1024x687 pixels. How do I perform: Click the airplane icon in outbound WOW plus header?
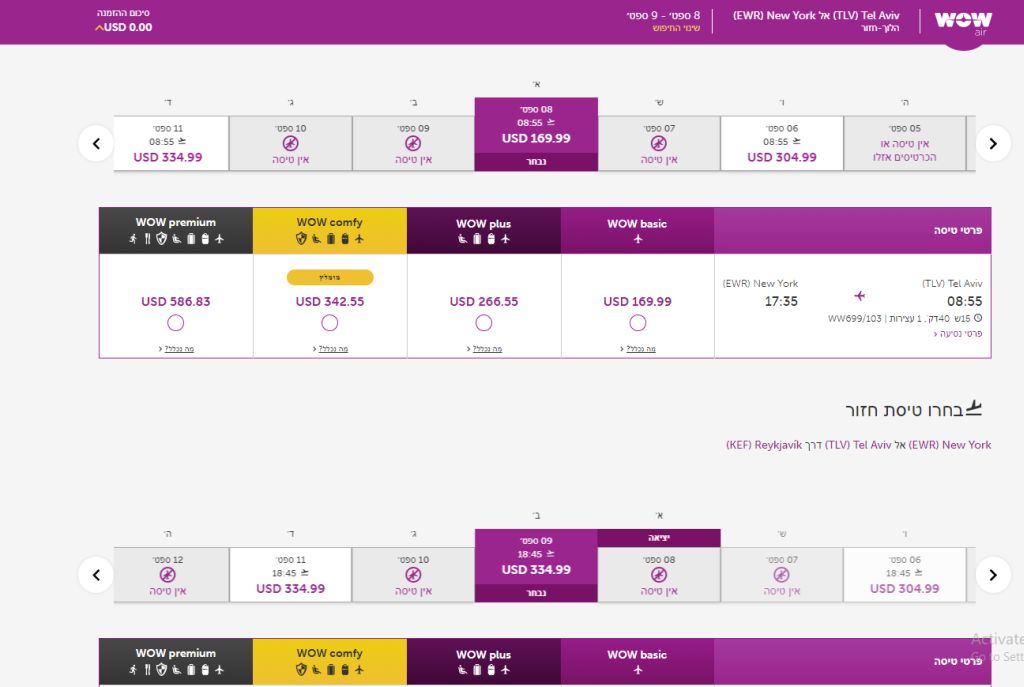(505, 239)
